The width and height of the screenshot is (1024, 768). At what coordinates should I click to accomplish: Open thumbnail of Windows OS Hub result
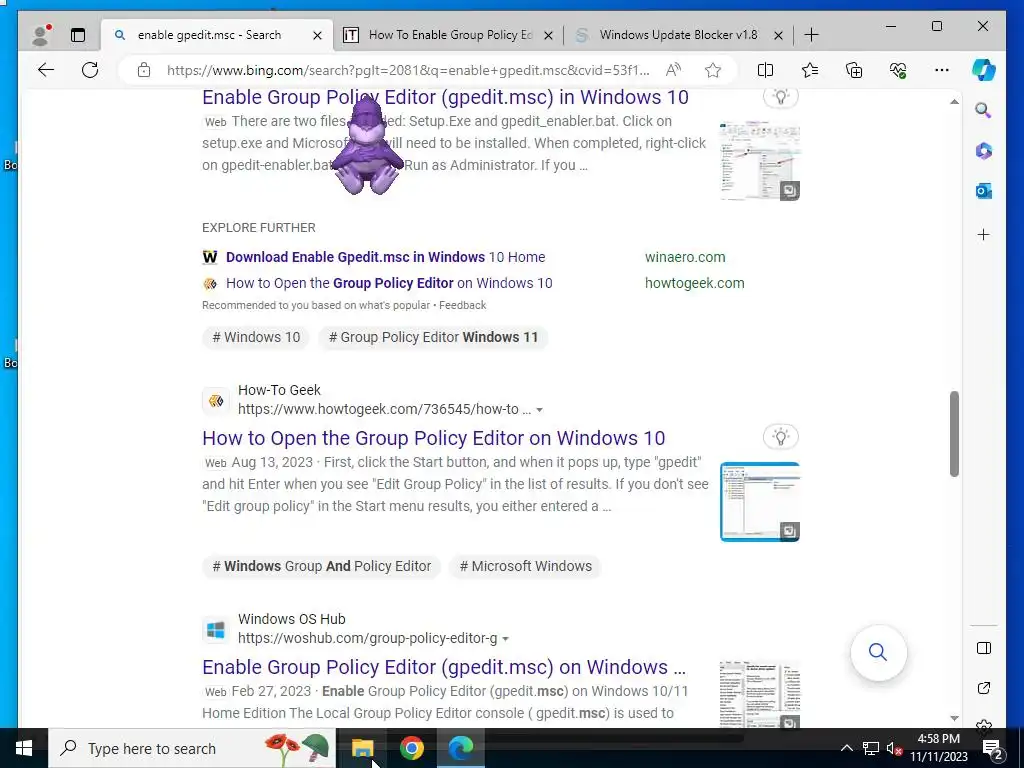[760, 695]
